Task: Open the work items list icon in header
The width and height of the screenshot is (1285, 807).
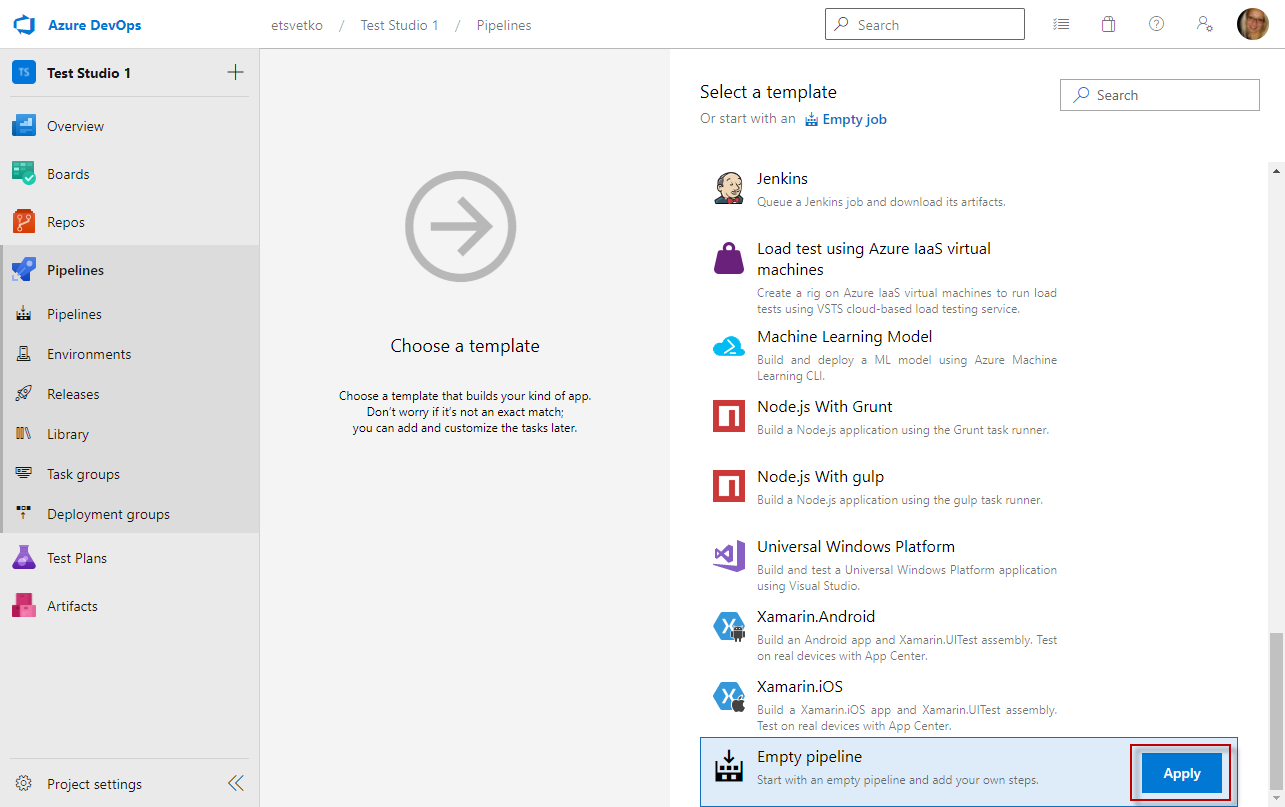Action: 1061,25
